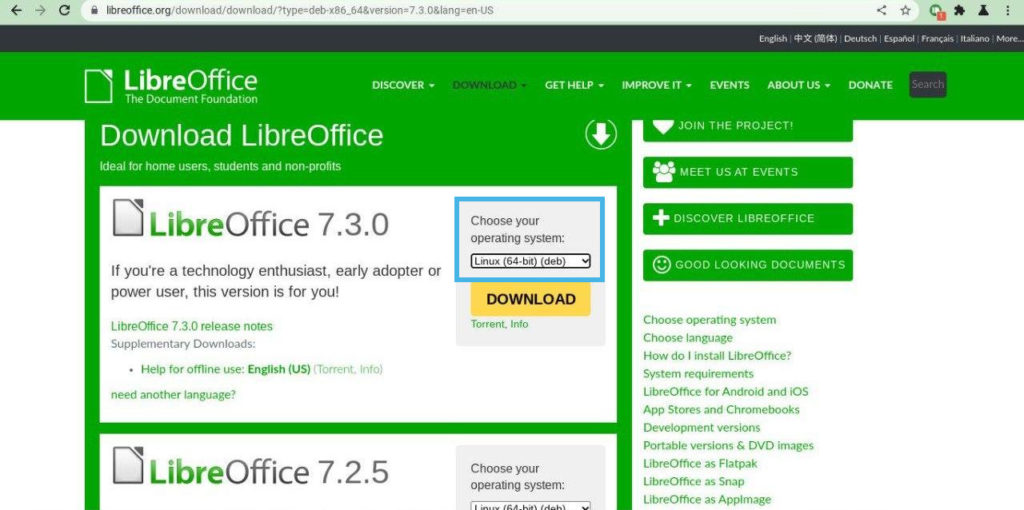Expand the DISCOVER menu
The height and width of the screenshot is (510, 1024).
(x=403, y=85)
